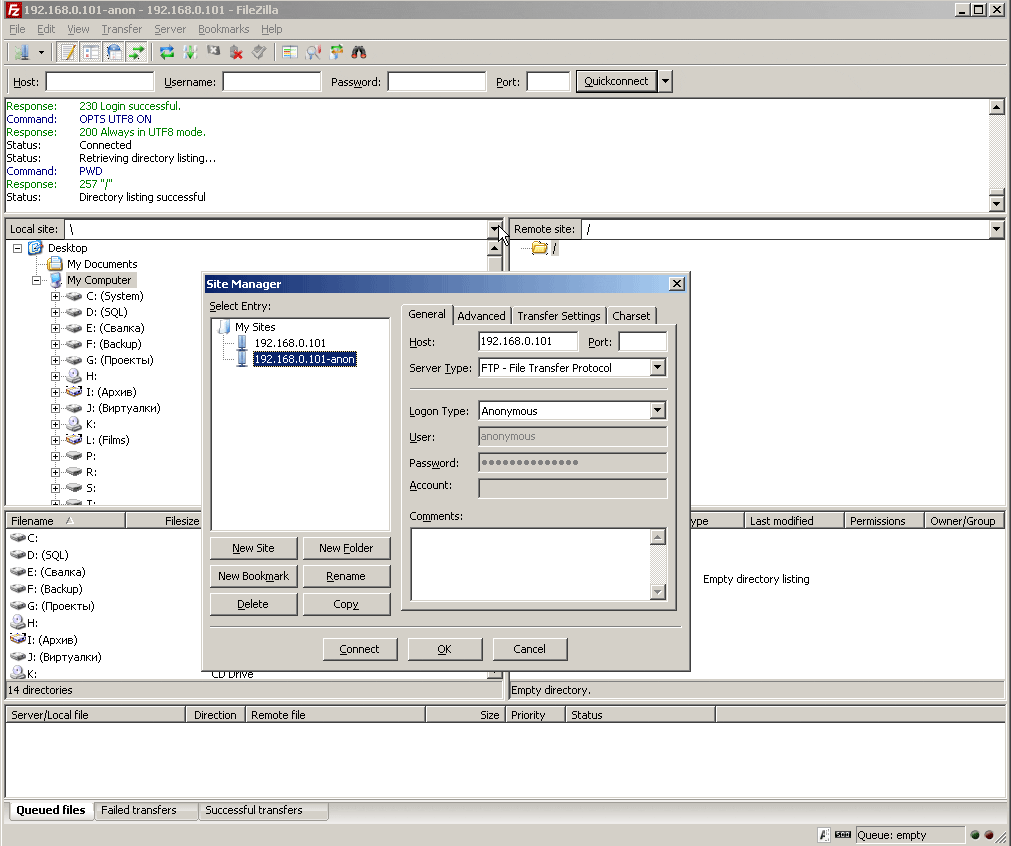The height and width of the screenshot is (846, 1011).
Task: Click the remote root folder icon
Action: point(540,248)
